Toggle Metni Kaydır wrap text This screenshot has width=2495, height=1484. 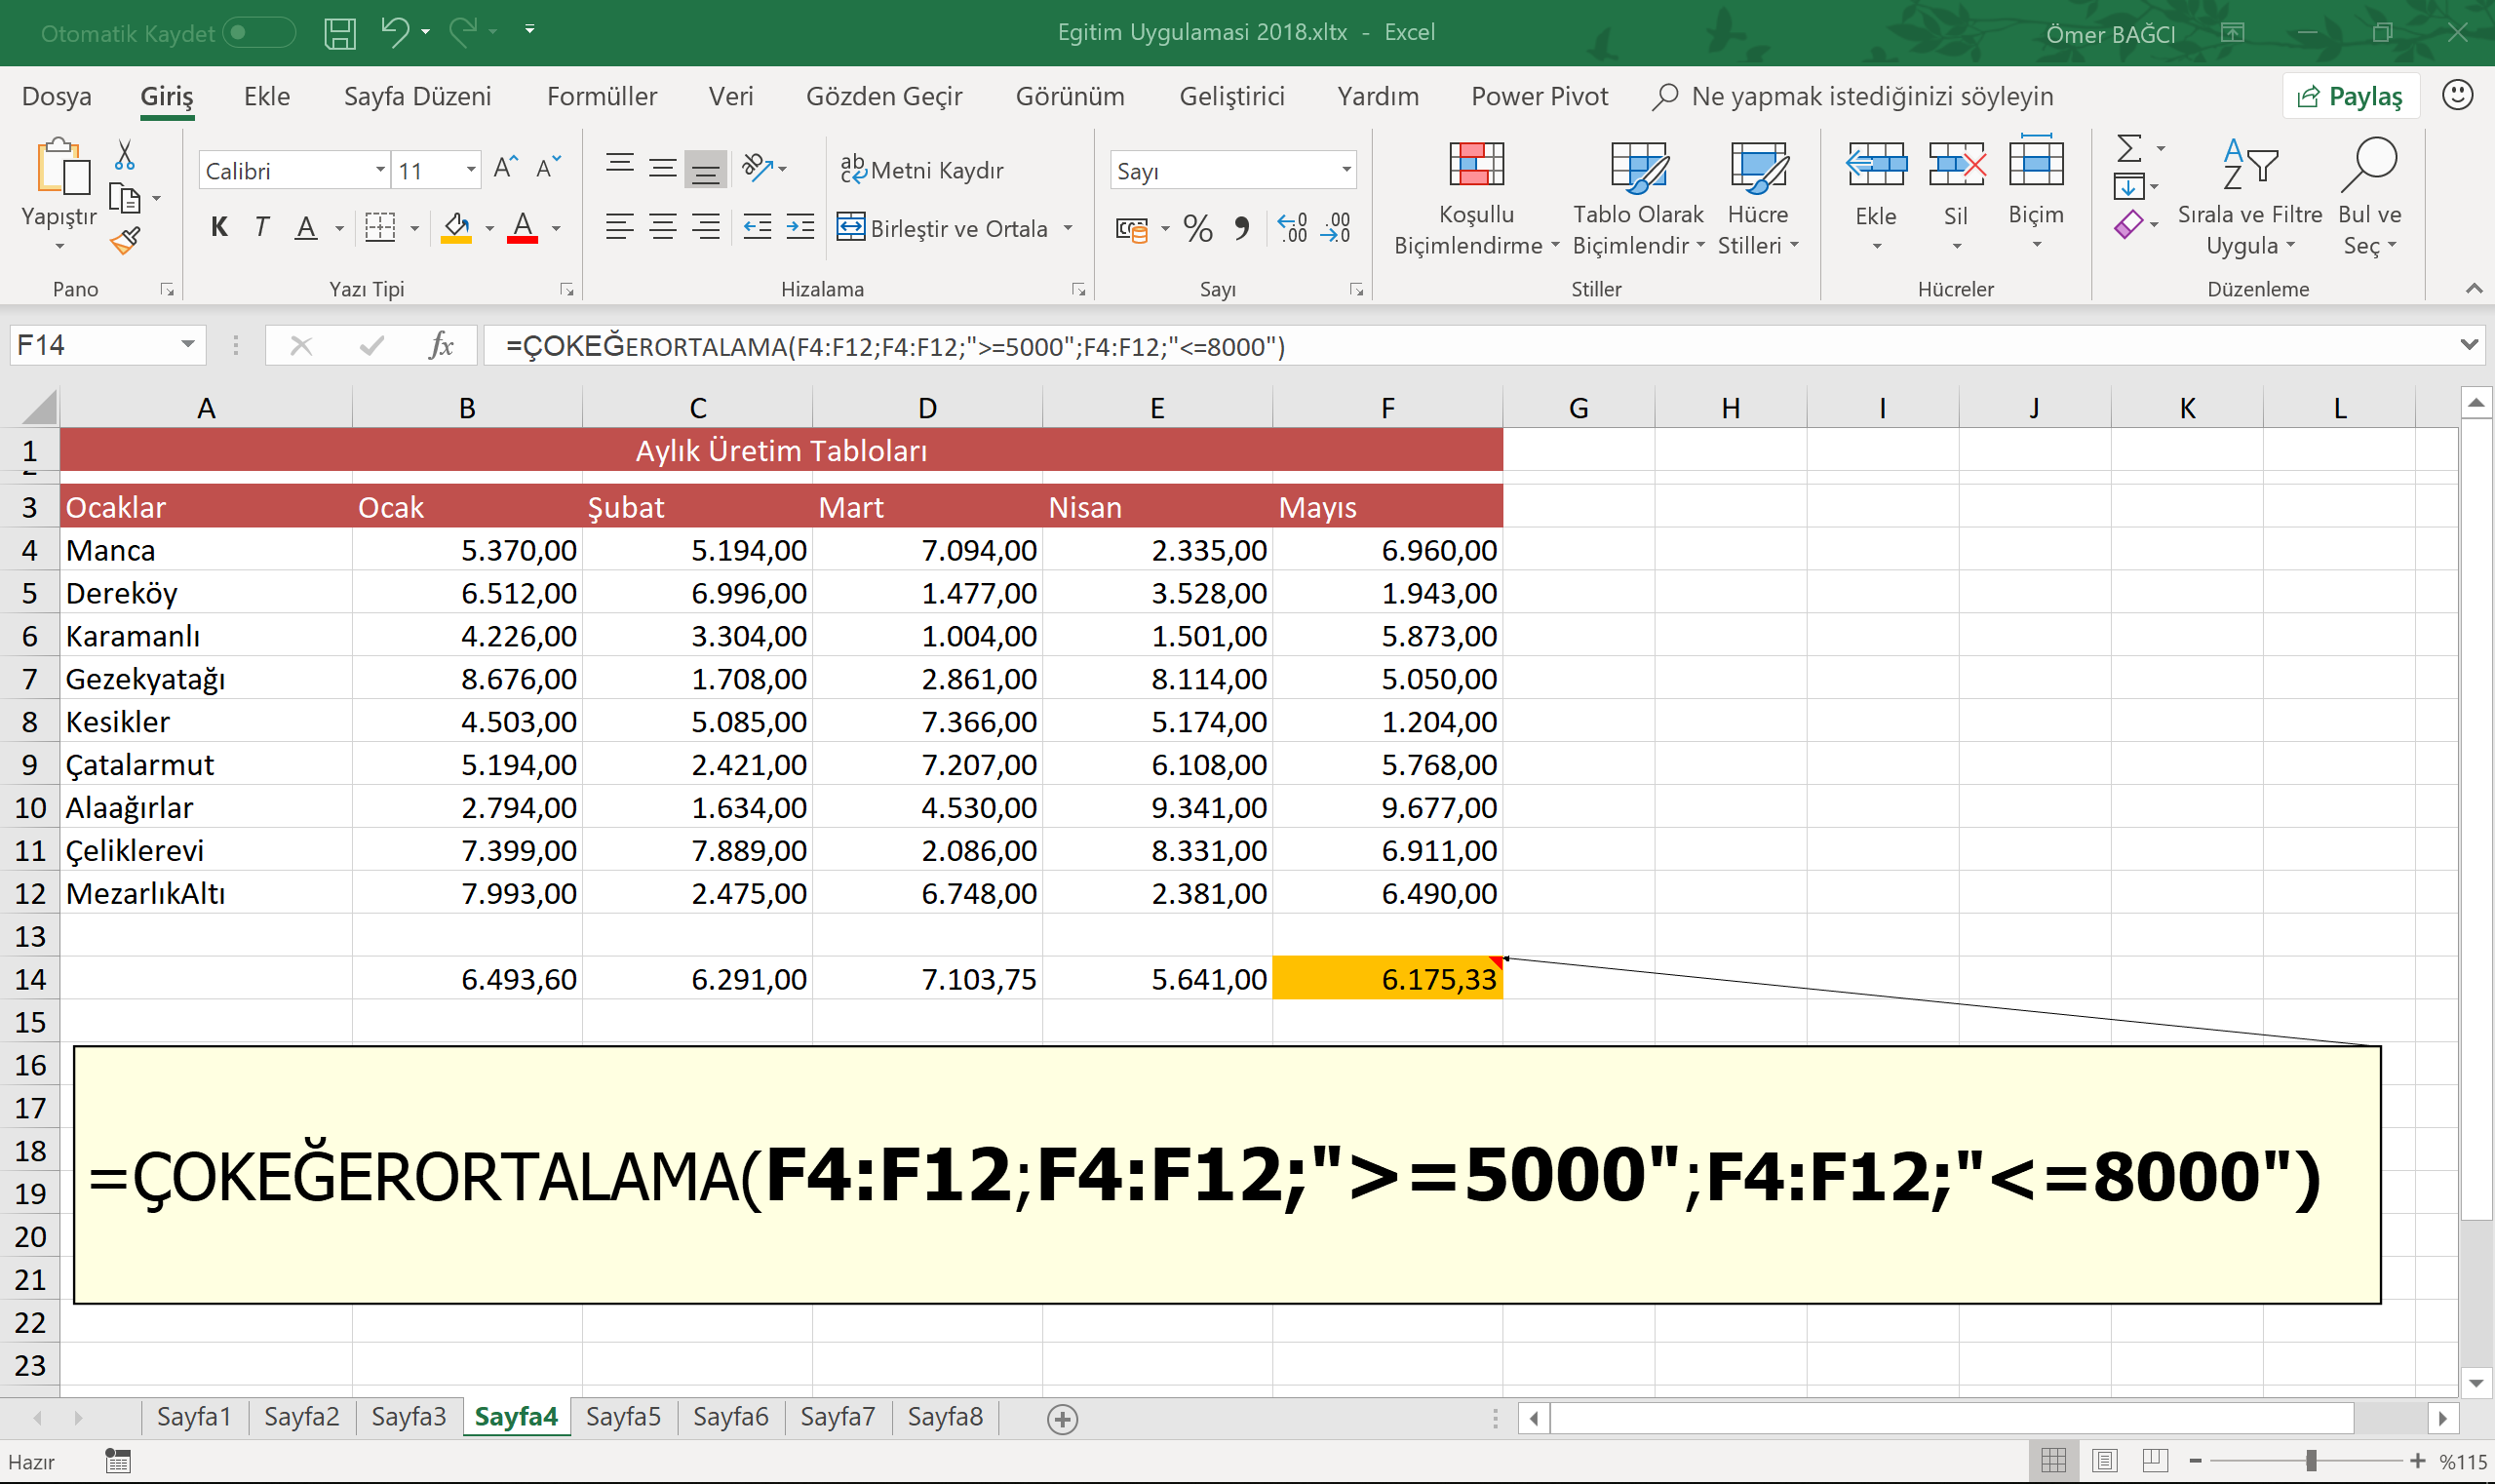click(922, 170)
